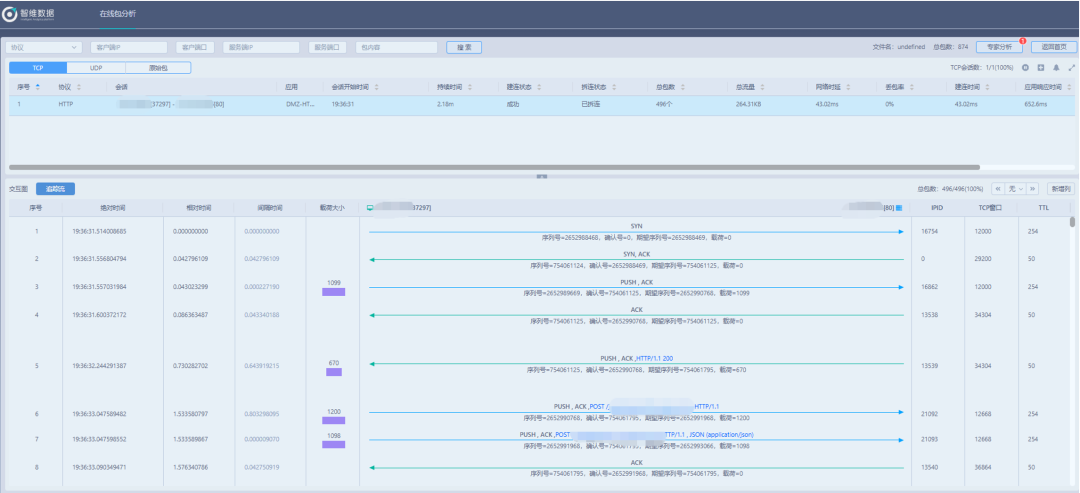Image resolution: width=1080 pixels, height=493 pixels.
Task: Open the 协议 filter dropdown
Action: (44, 48)
